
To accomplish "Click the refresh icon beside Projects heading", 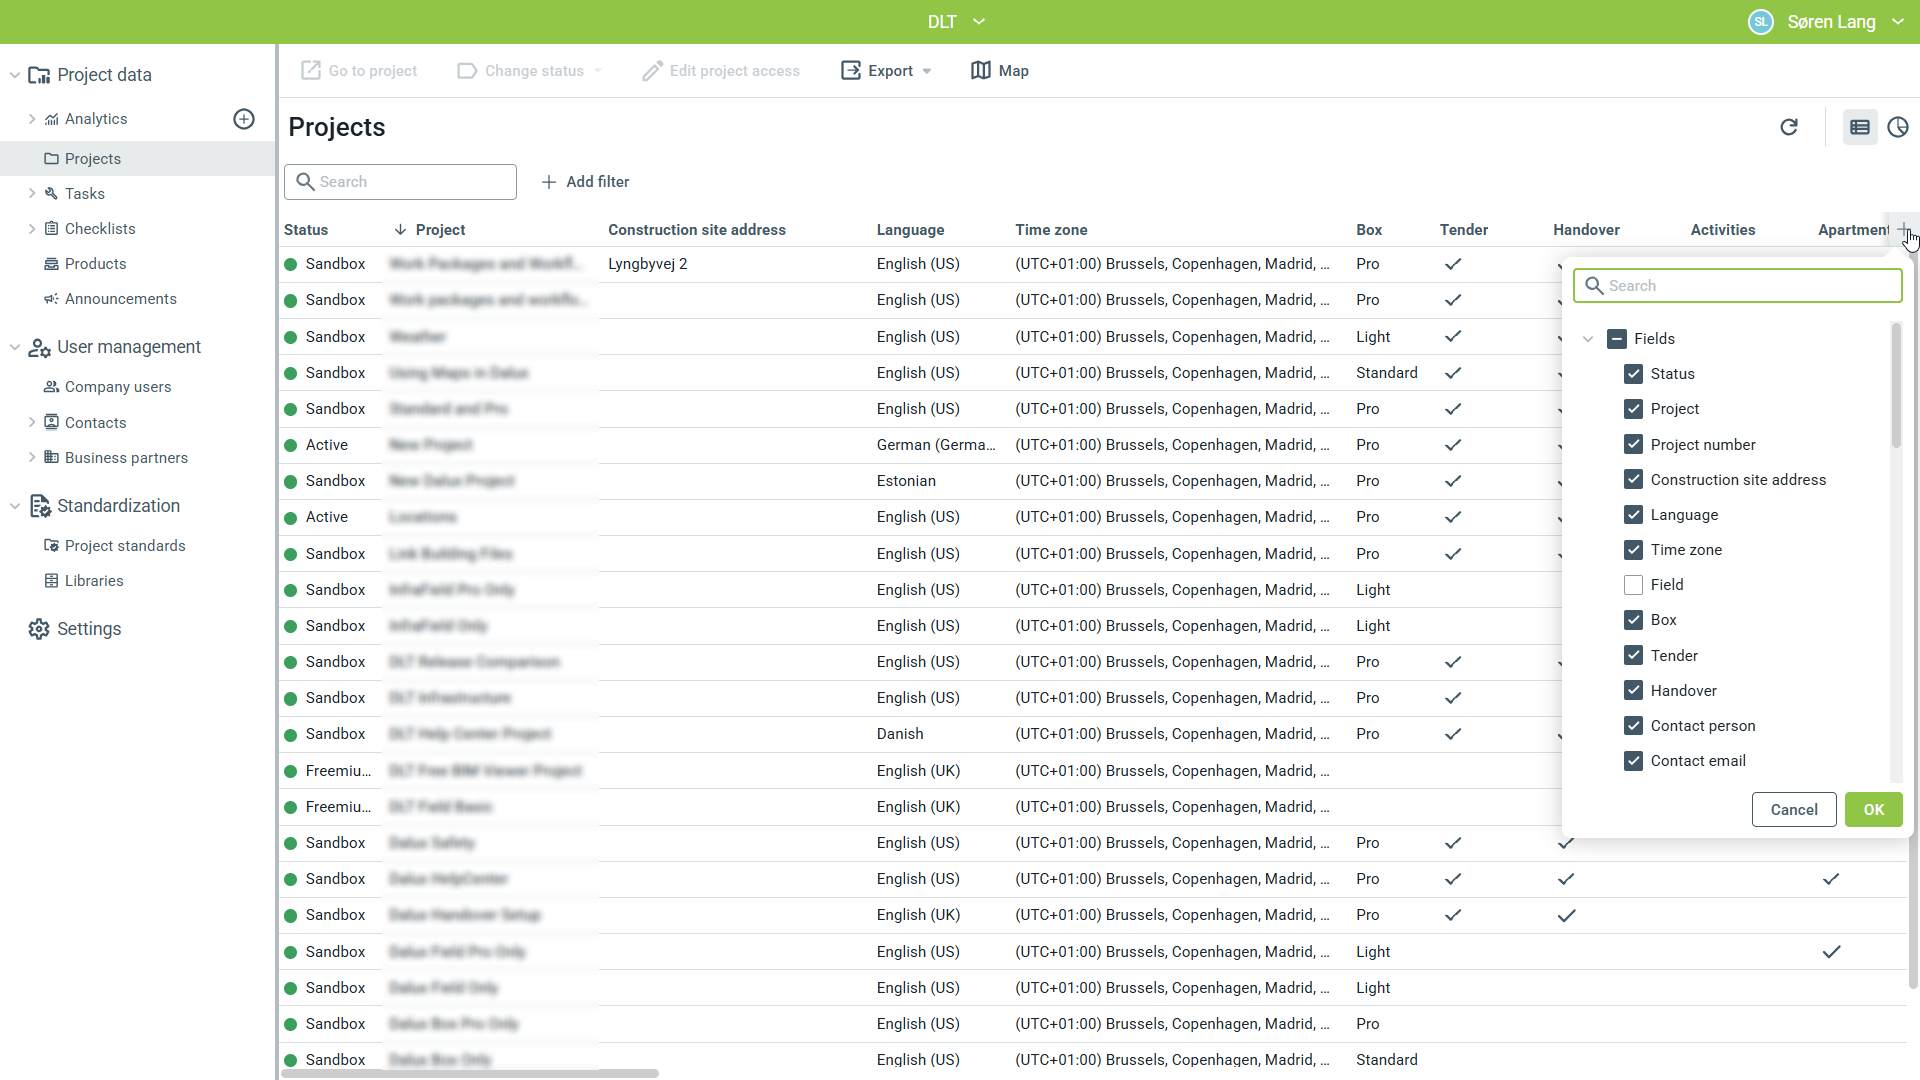I will pos(1789,127).
